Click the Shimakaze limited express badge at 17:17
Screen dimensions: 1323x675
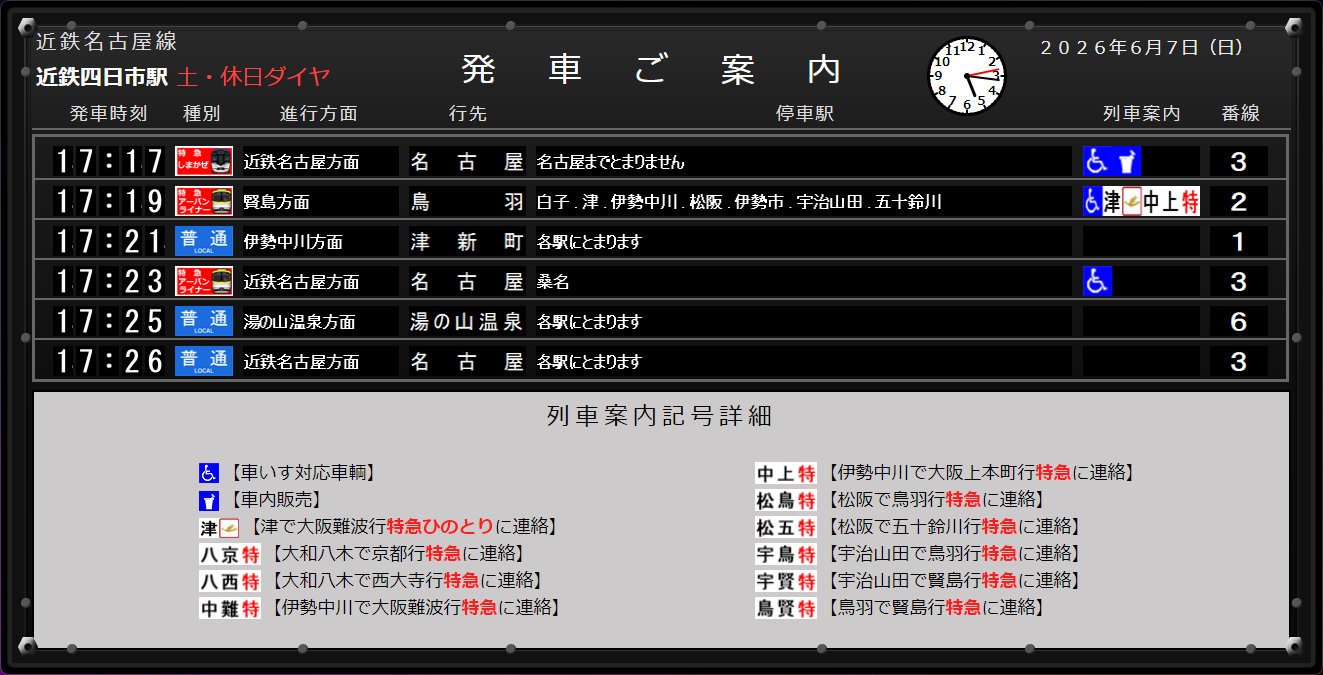tap(204, 161)
